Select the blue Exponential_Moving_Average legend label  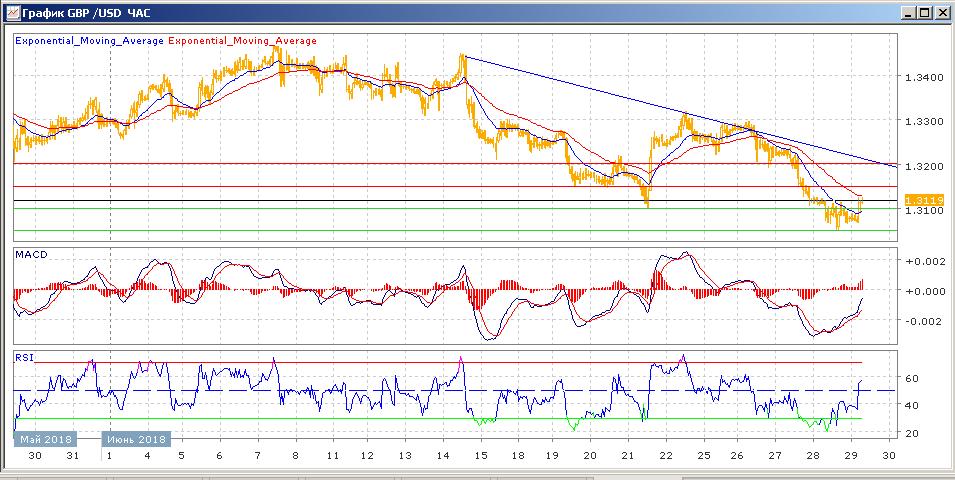tap(90, 41)
